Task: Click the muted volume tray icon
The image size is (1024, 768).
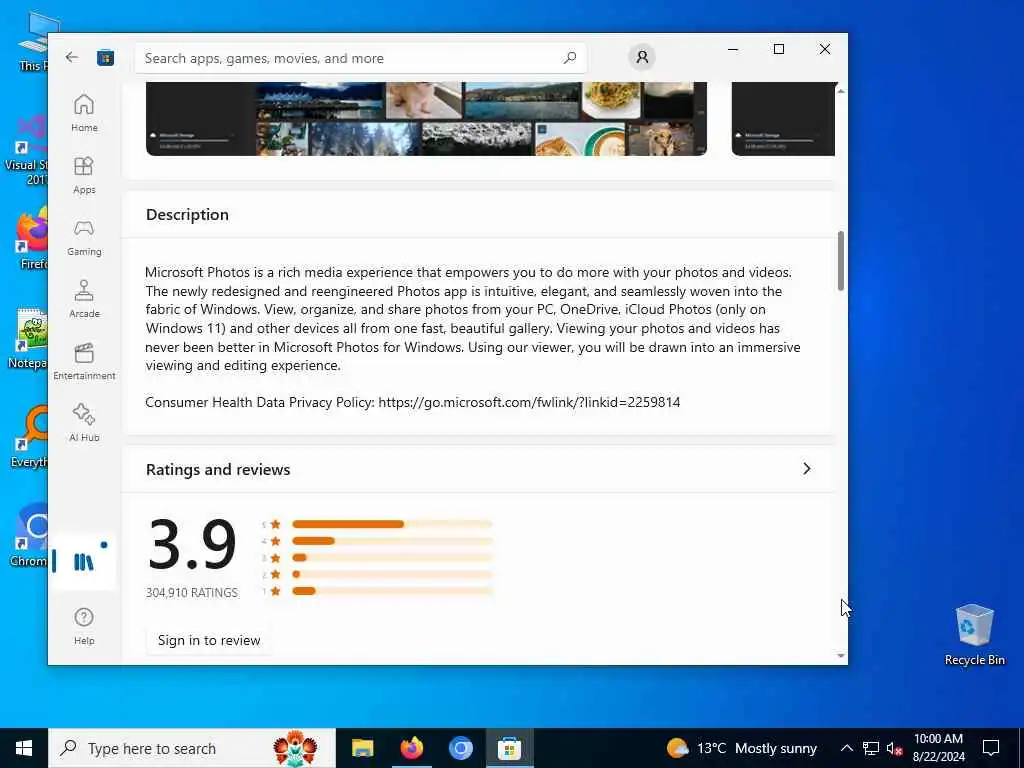Action: pos(894,748)
